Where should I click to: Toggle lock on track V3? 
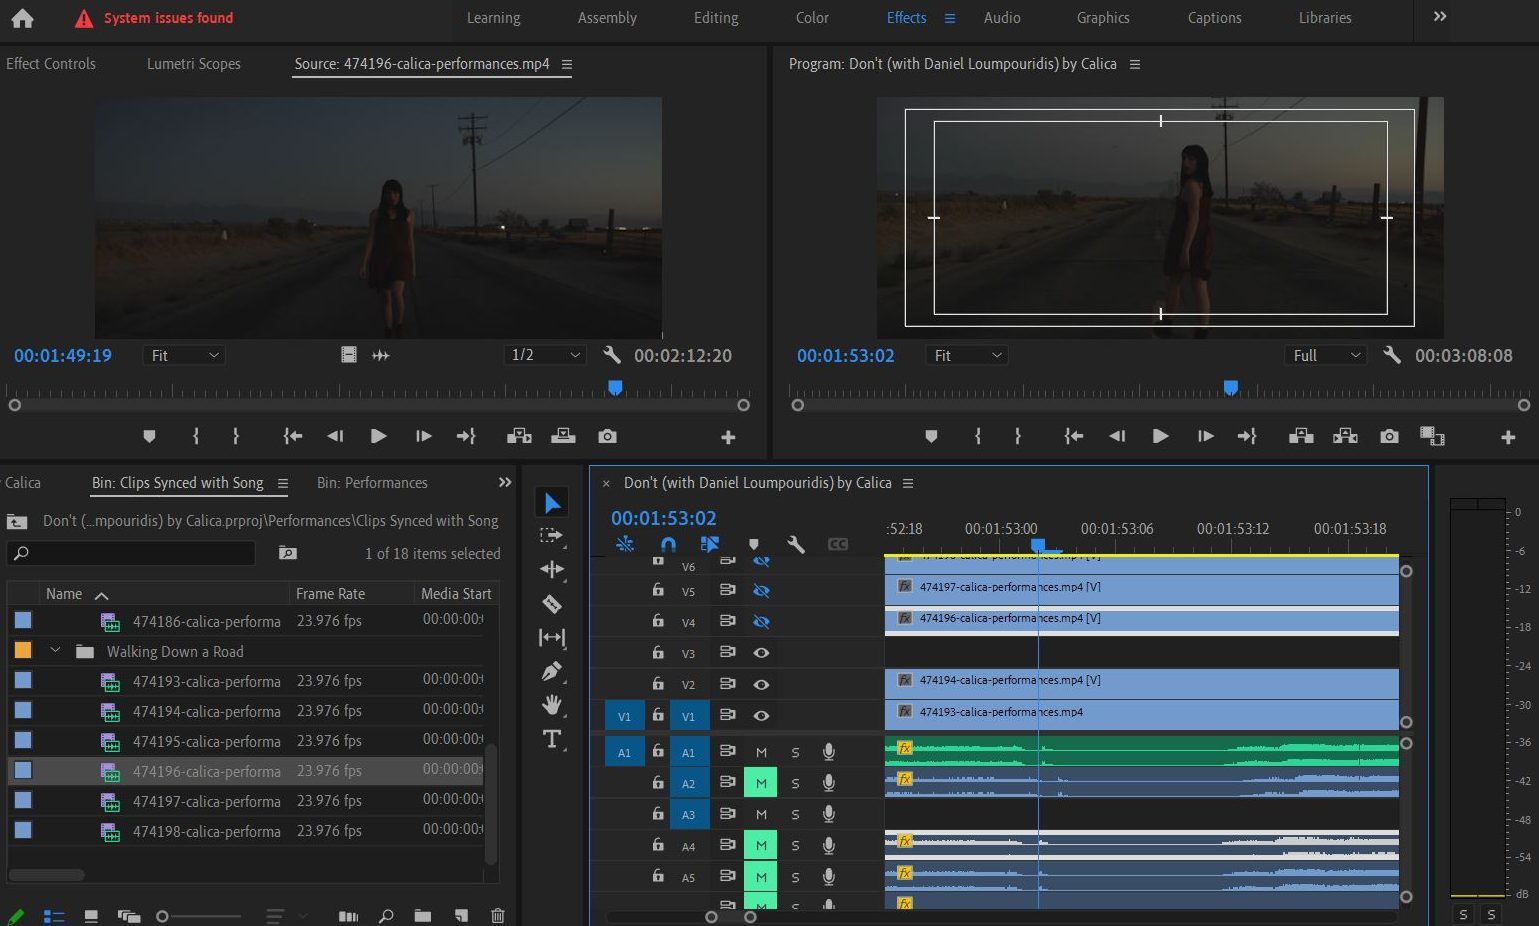[x=658, y=653]
